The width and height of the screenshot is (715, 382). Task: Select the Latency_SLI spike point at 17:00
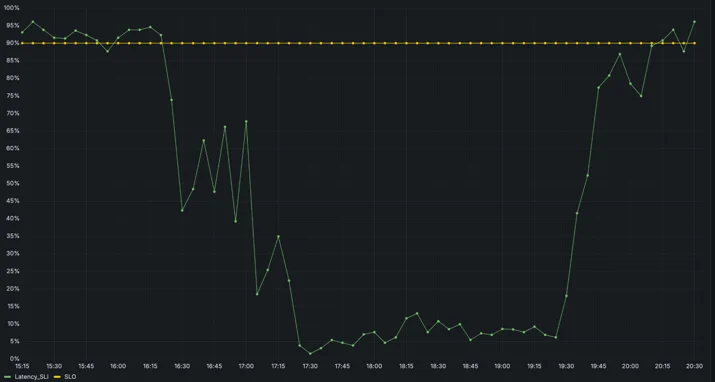[246, 121]
